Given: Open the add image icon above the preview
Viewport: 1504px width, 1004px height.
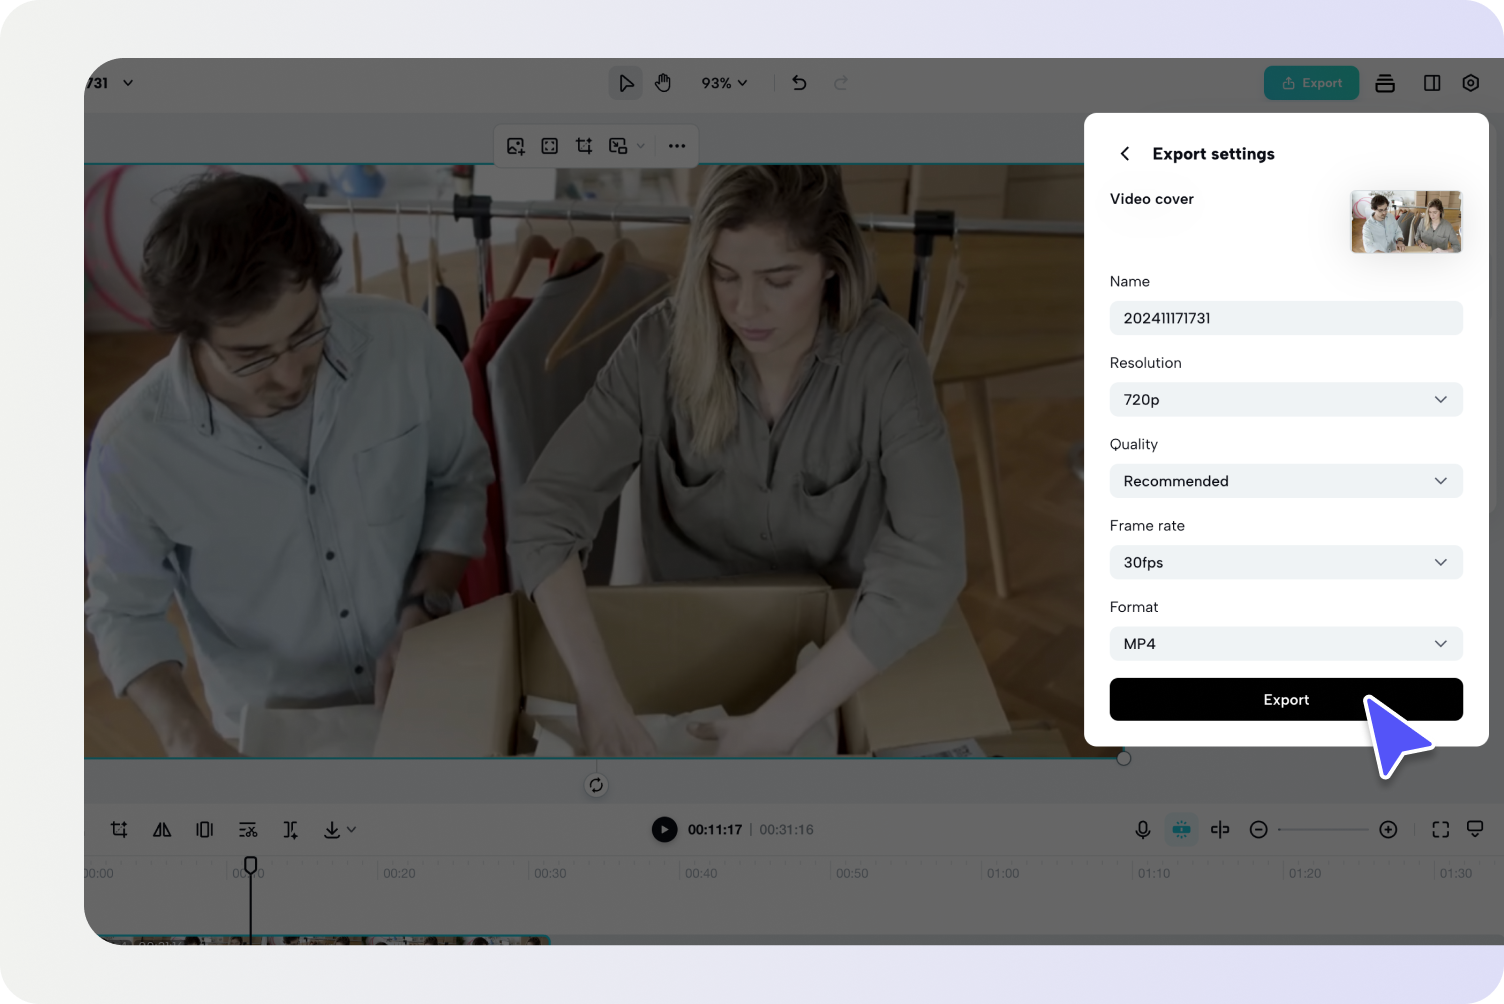Looking at the screenshot, I should pos(514,145).
